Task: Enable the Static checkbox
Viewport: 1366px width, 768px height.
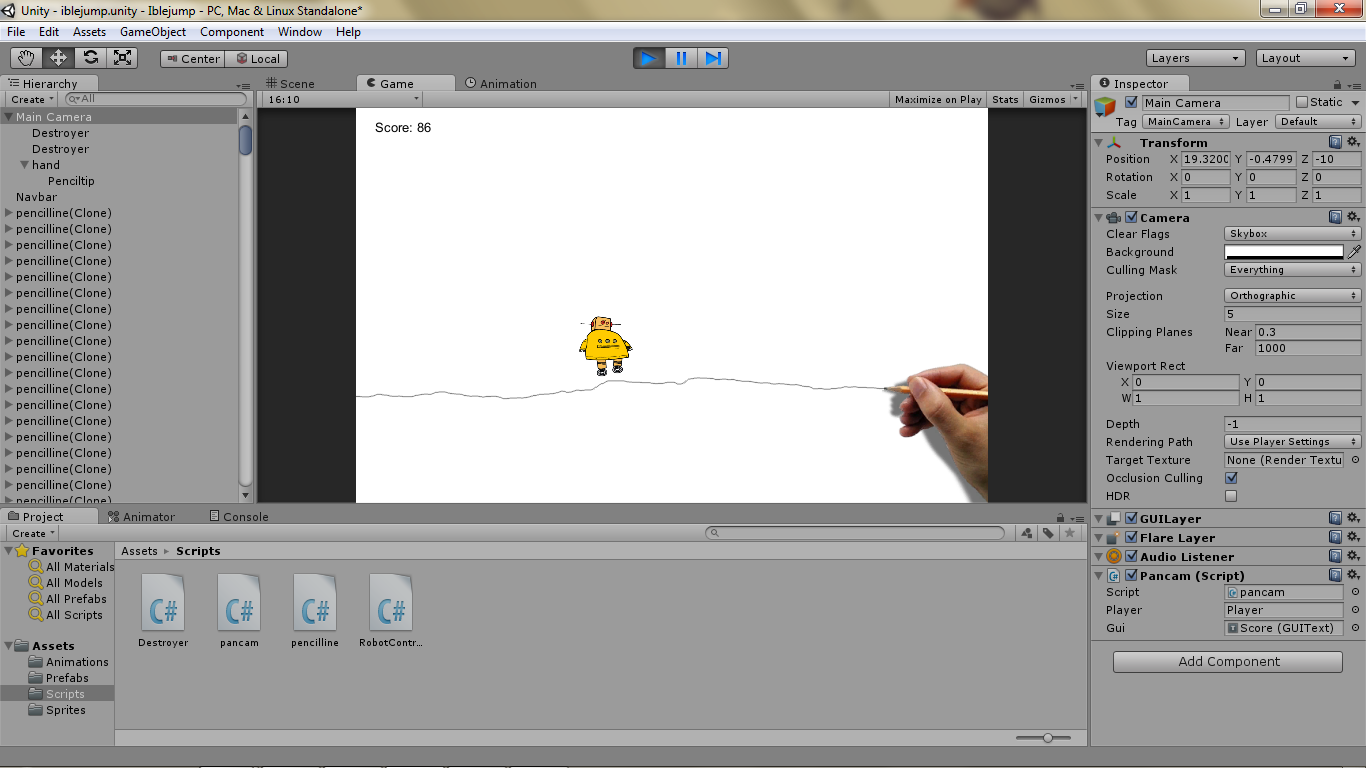Action: pos(1301,102)
